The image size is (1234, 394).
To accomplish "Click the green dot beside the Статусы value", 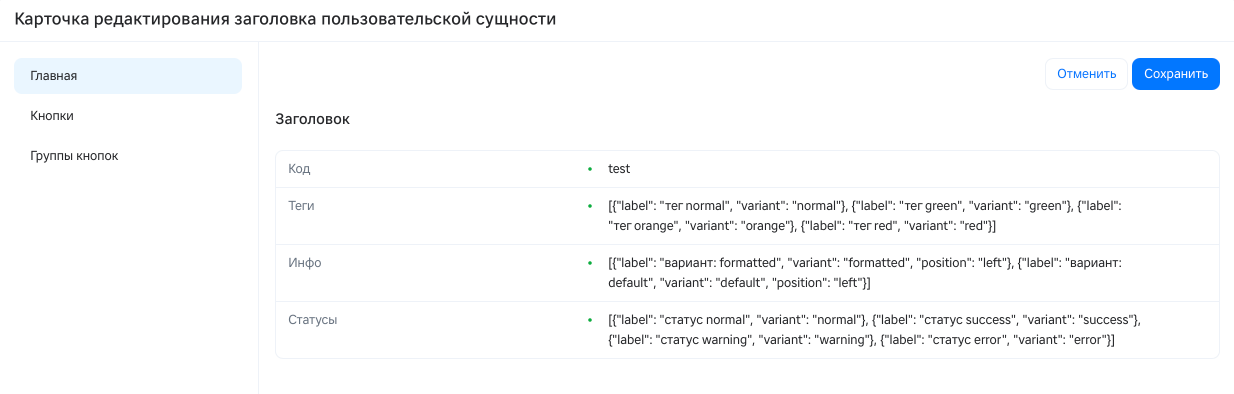I will point(591,320).
